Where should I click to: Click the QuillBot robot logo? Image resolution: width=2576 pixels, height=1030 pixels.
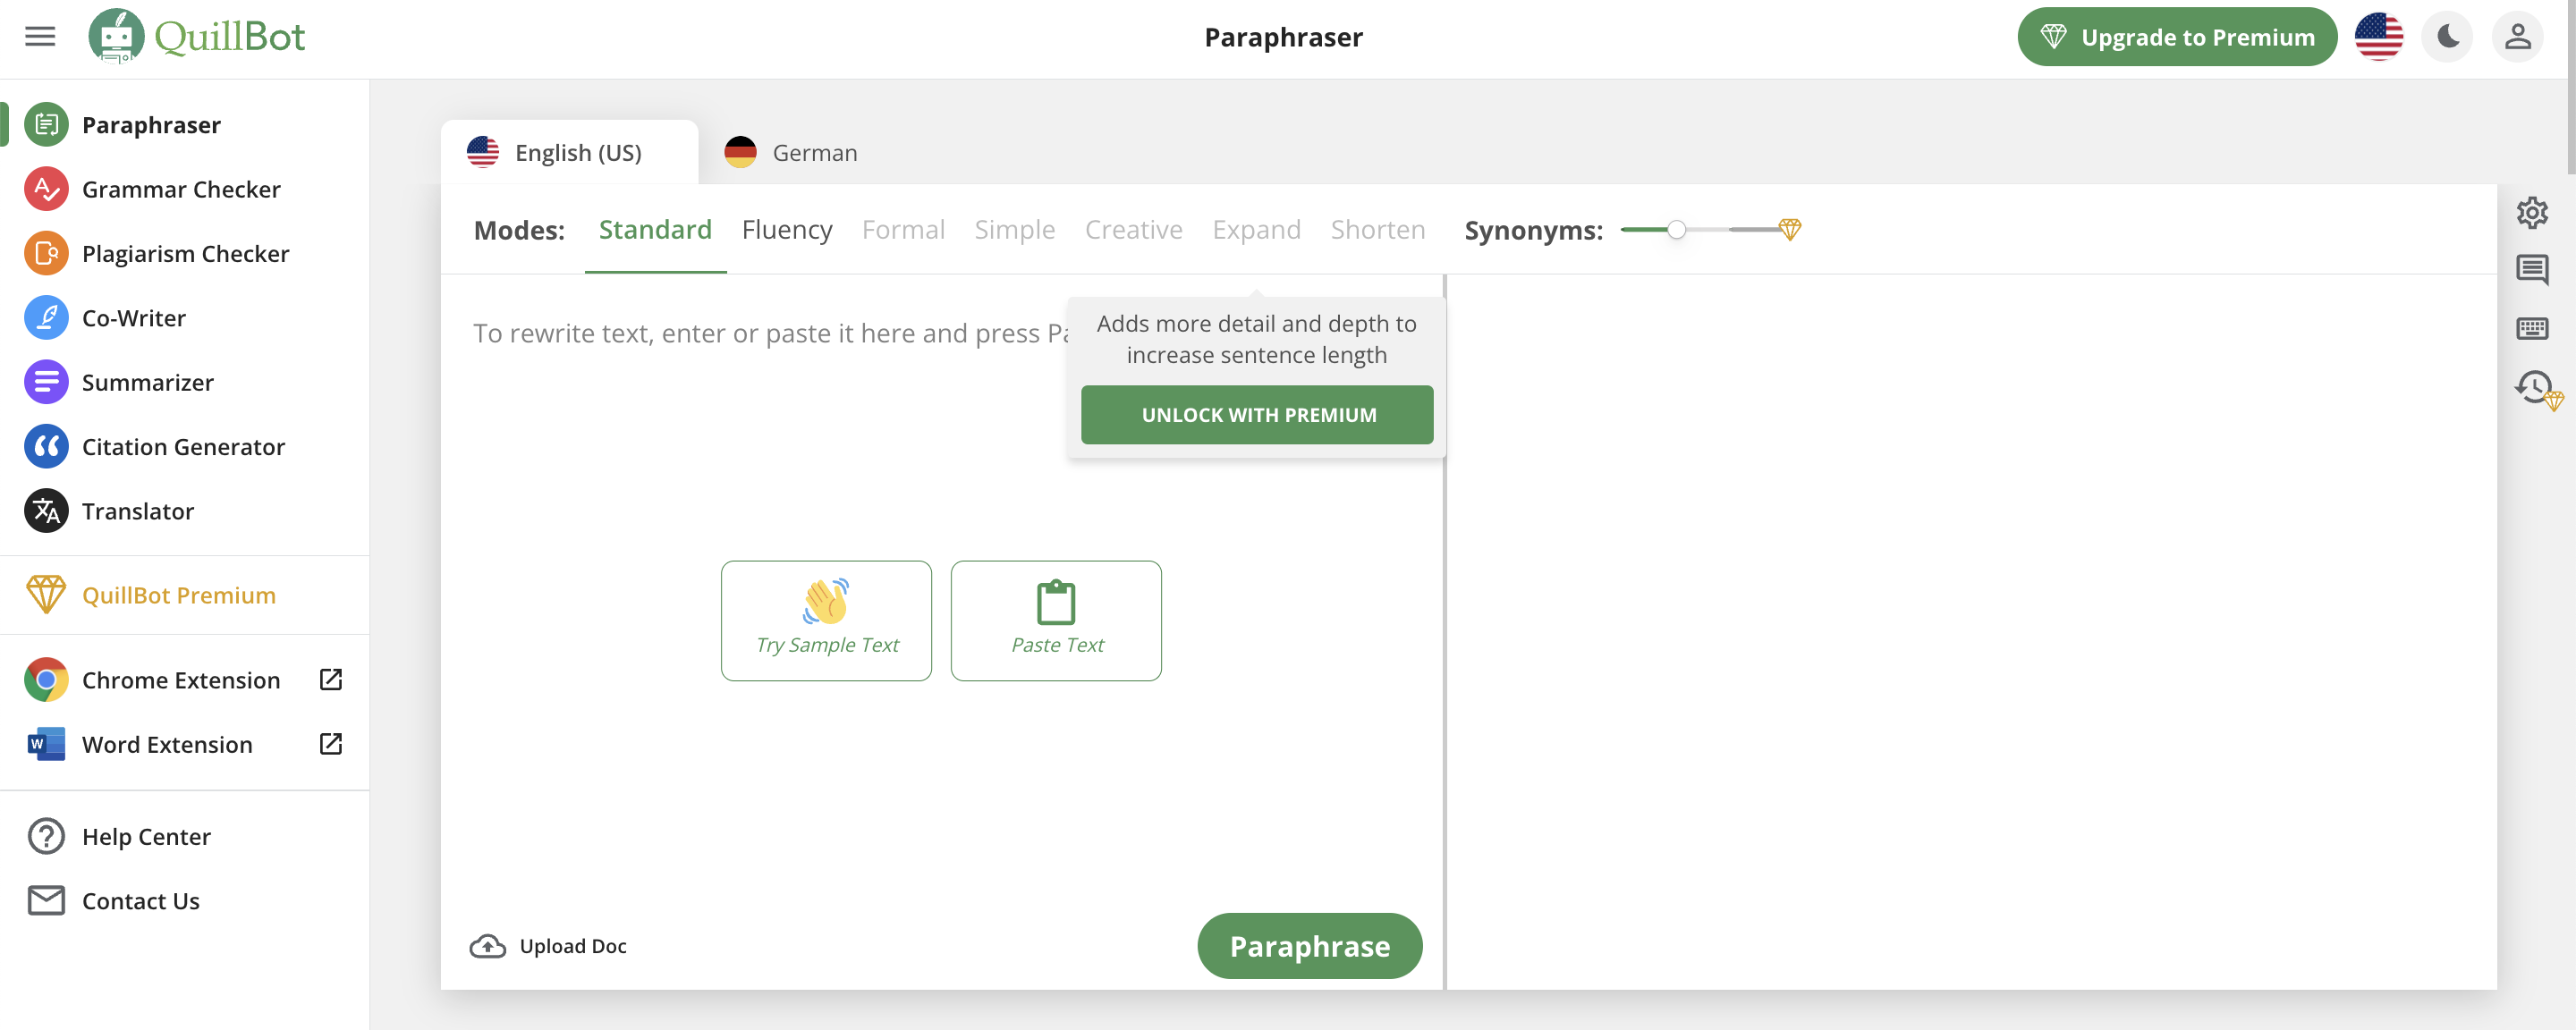point(116,36)
